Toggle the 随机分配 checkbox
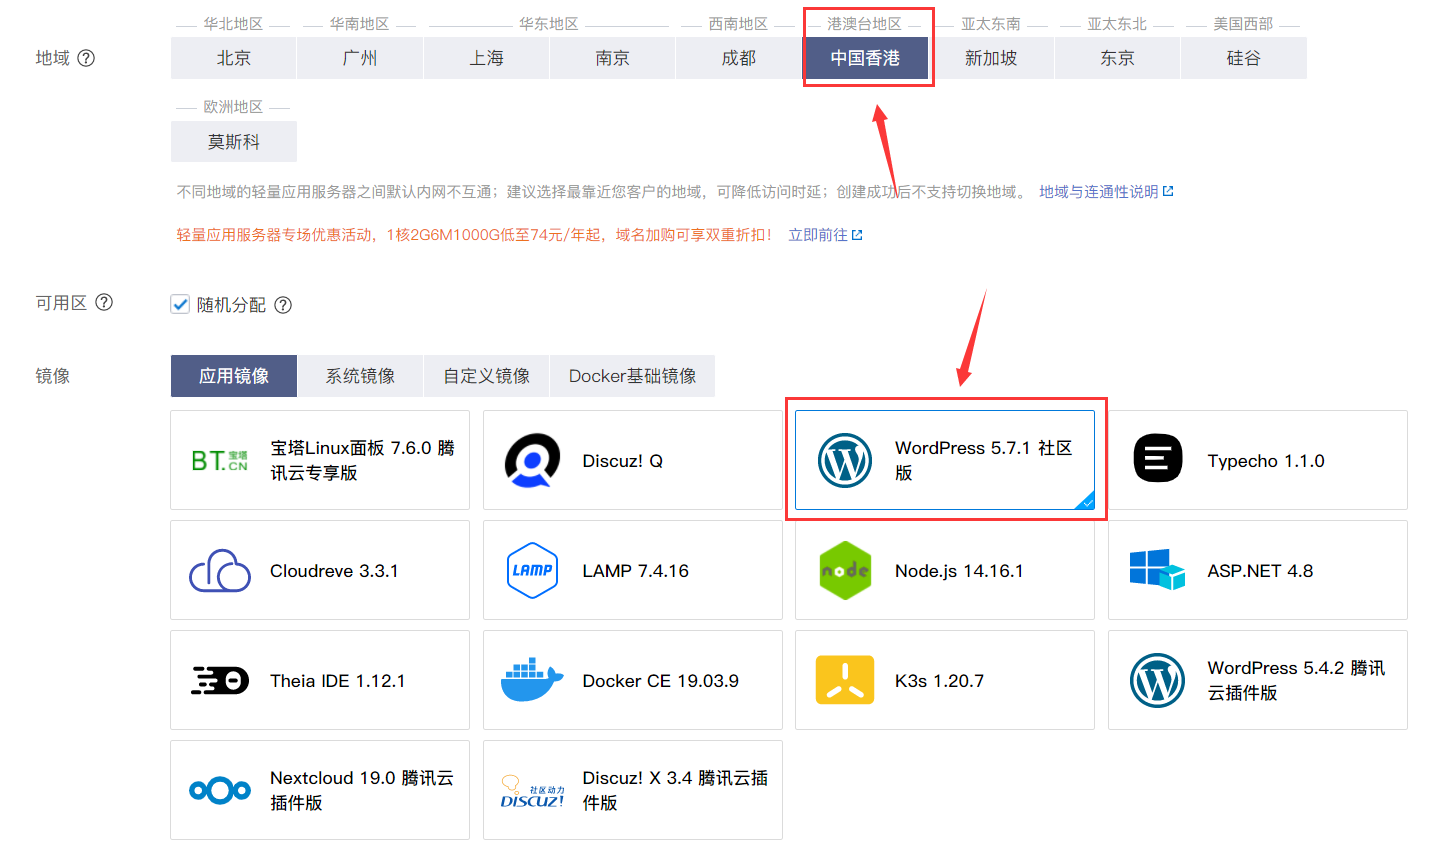Image resolution: width=1449 pixels, height=845 pixels. (x=180, y=304)
